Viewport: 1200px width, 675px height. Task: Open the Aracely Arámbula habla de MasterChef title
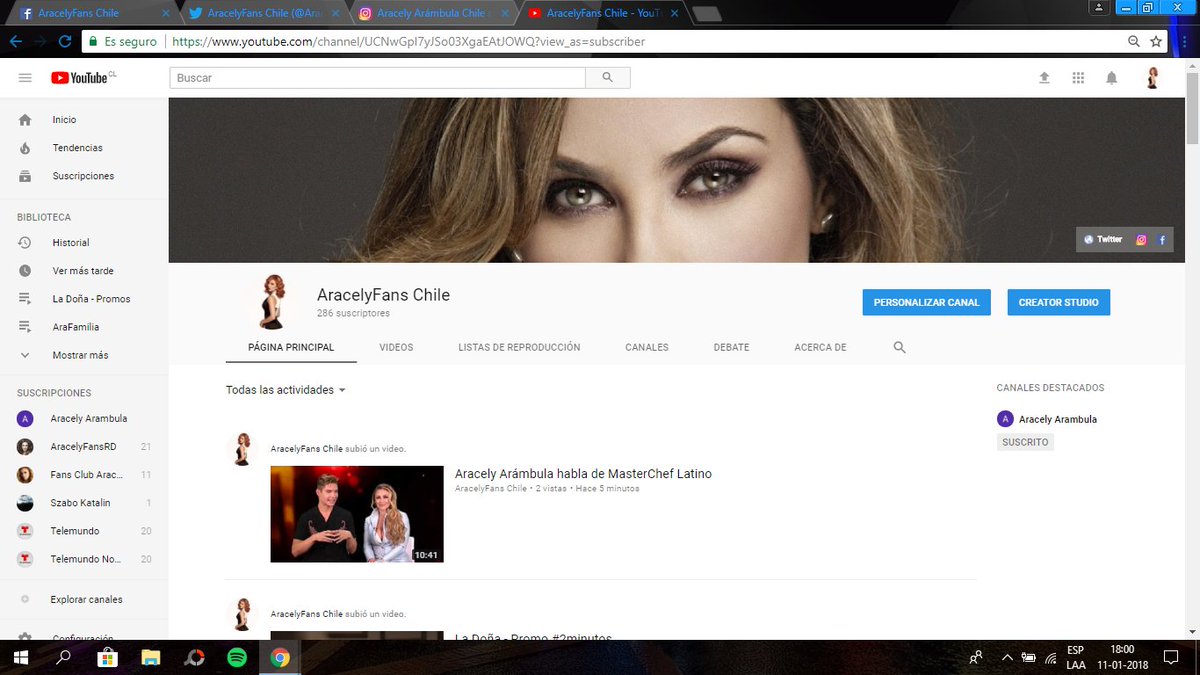(583, 474)
